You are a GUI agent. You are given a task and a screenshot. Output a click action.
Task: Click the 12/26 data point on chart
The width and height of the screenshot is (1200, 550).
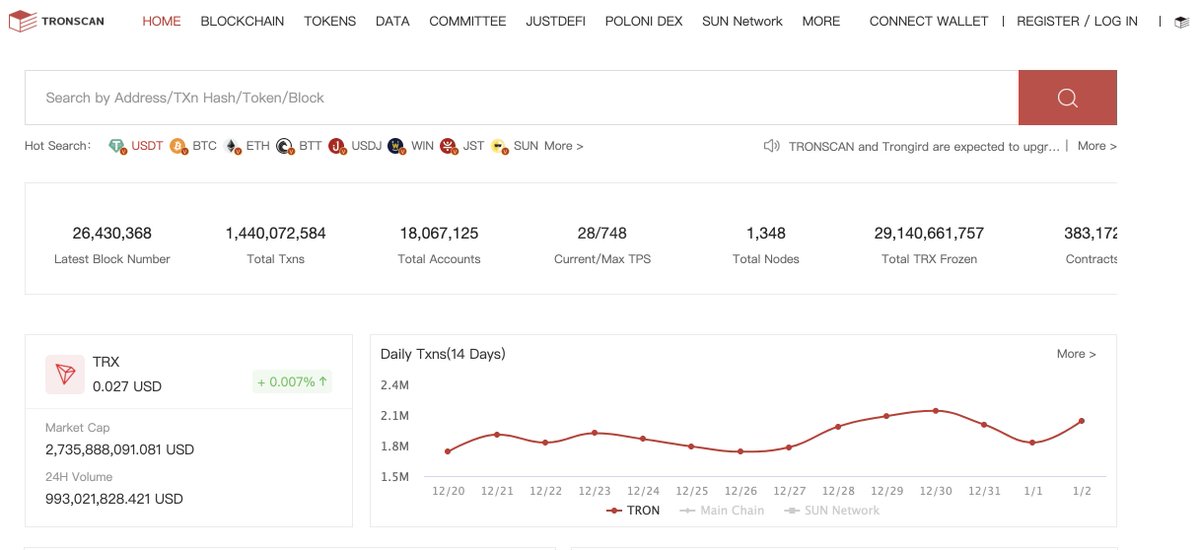coord(741,451)
